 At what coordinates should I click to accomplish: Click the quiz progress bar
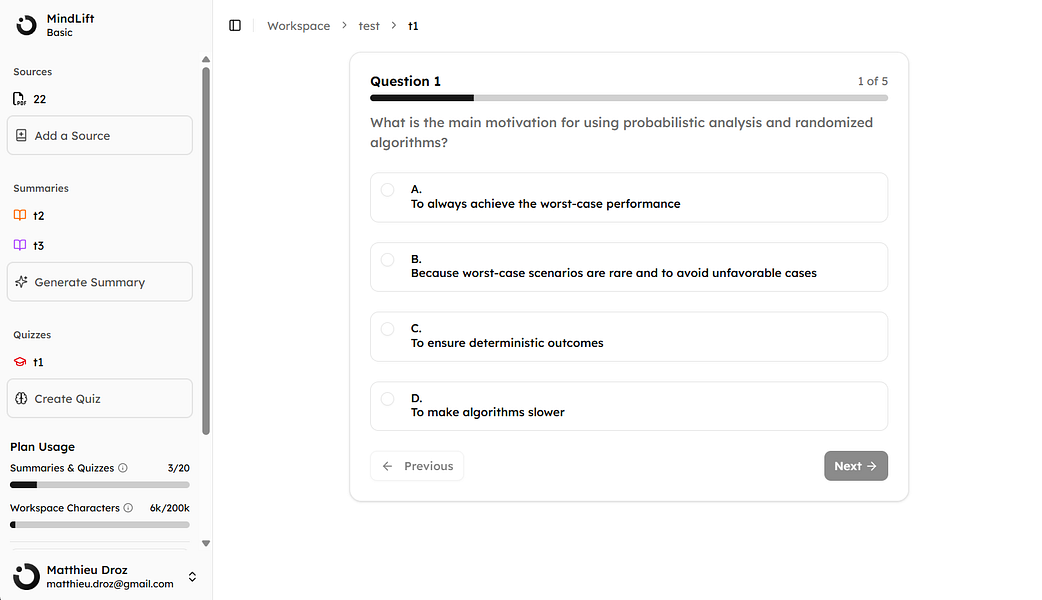point(628,98)
